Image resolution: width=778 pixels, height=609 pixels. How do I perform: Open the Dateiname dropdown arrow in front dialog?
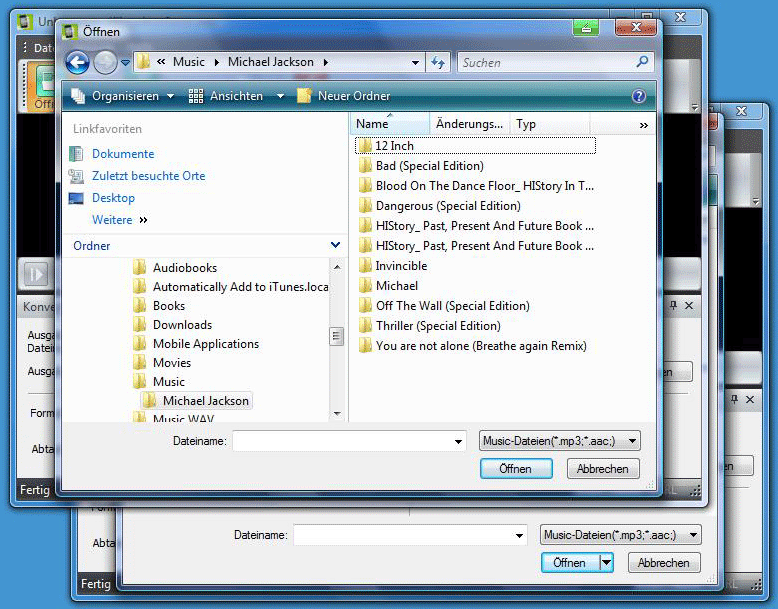458,441
